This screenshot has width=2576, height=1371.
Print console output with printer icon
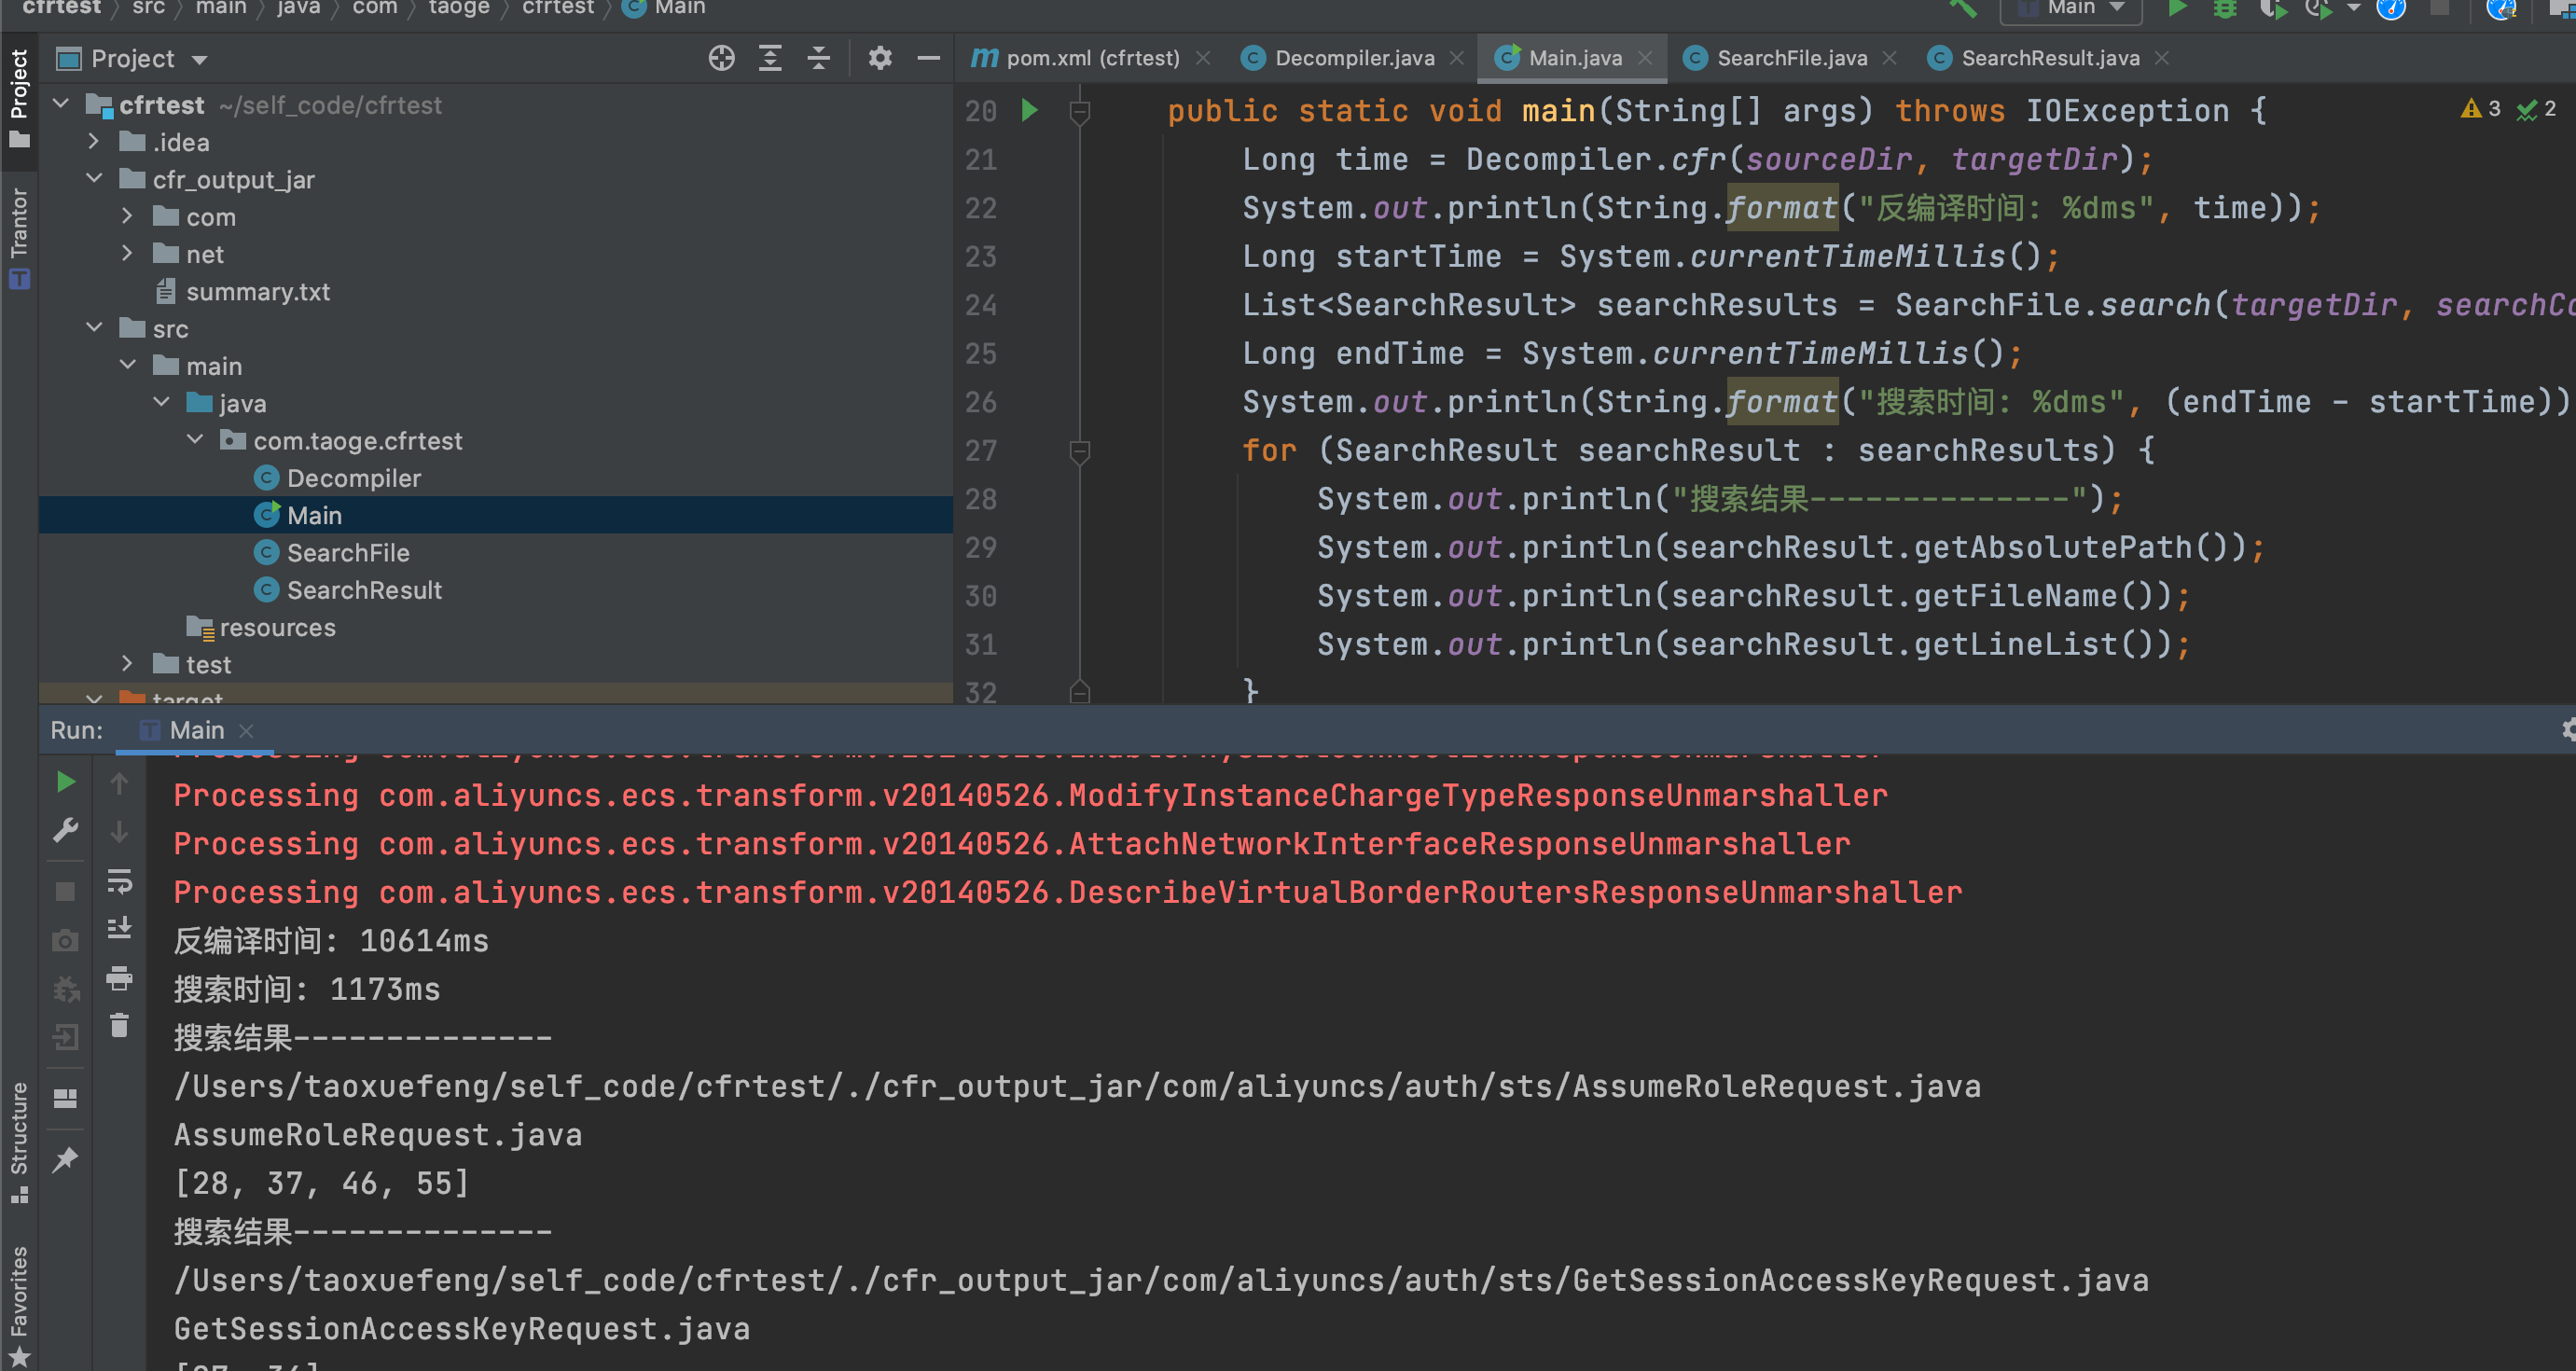pyautogui.click(x=119, y=978)
